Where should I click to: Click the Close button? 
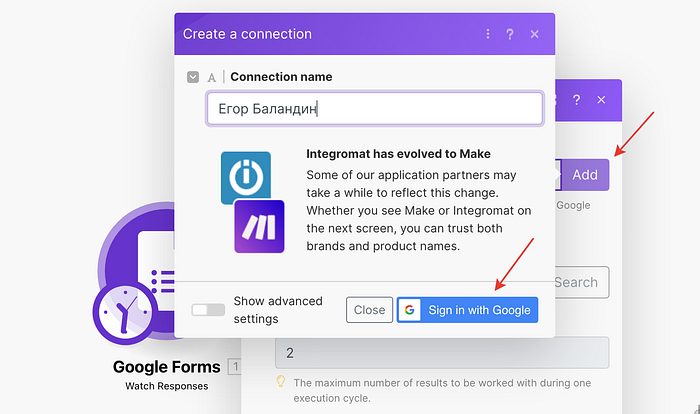[369, 310]
